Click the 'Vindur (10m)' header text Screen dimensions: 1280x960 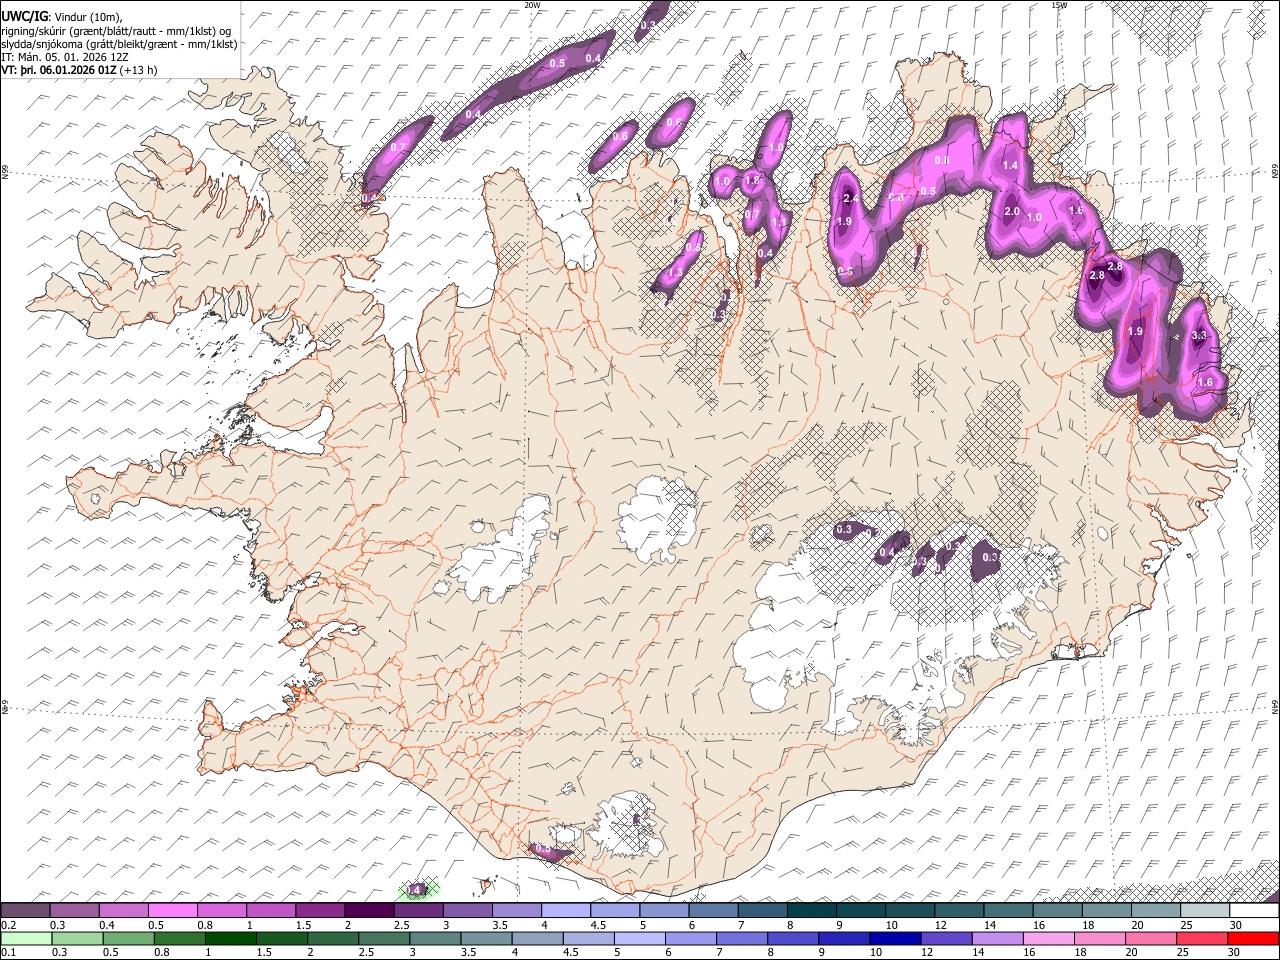87,17
